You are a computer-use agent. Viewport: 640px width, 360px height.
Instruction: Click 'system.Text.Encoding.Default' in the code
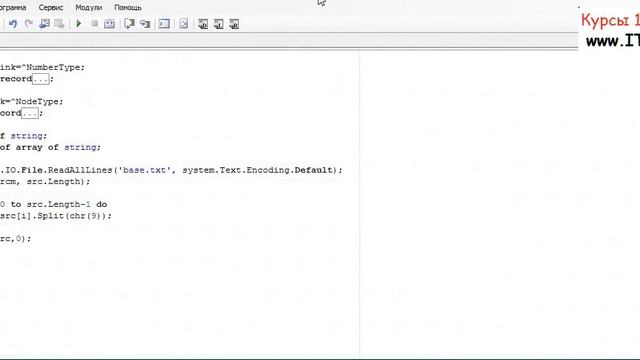click(x=258, y=170)
